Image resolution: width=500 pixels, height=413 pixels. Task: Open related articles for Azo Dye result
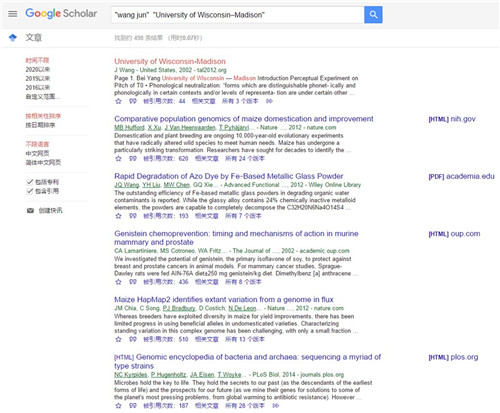[x=207, y=216]
